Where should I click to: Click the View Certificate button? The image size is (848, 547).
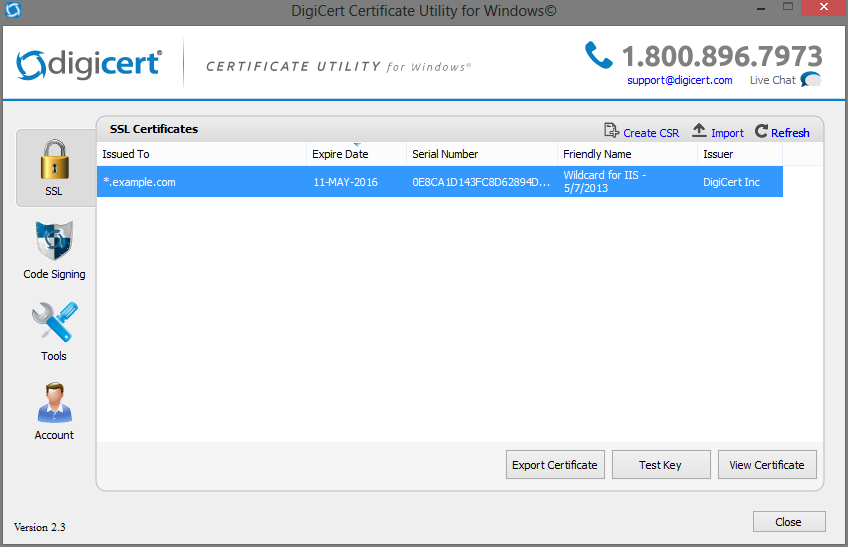(x=767, y=465)
